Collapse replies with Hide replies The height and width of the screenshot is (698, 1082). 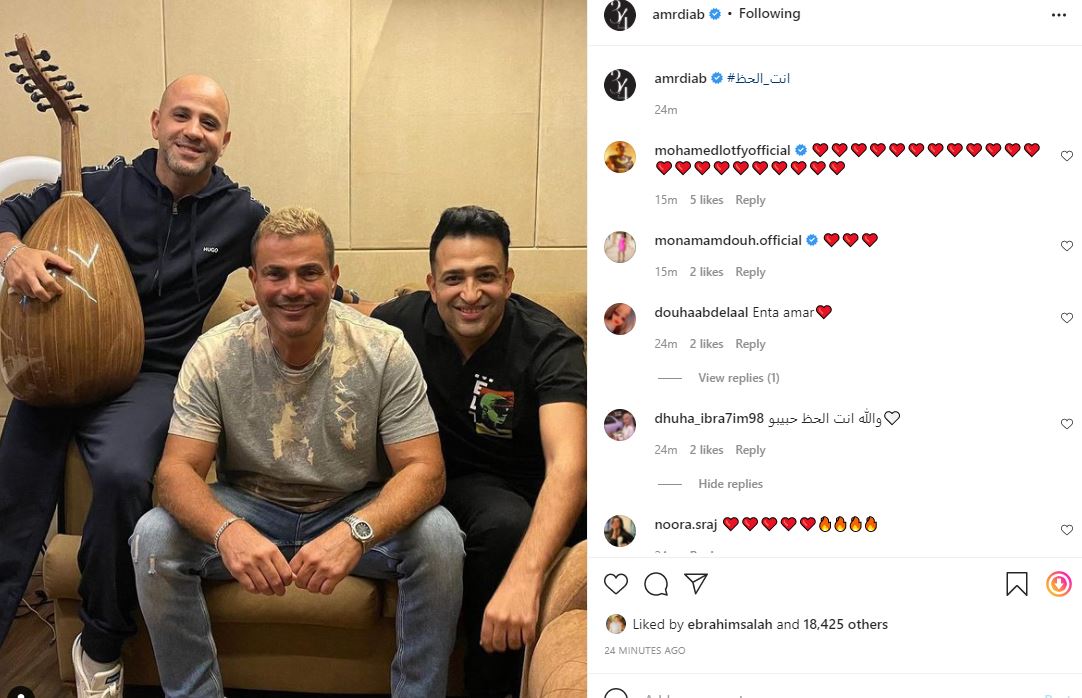(x=730, y=484)
